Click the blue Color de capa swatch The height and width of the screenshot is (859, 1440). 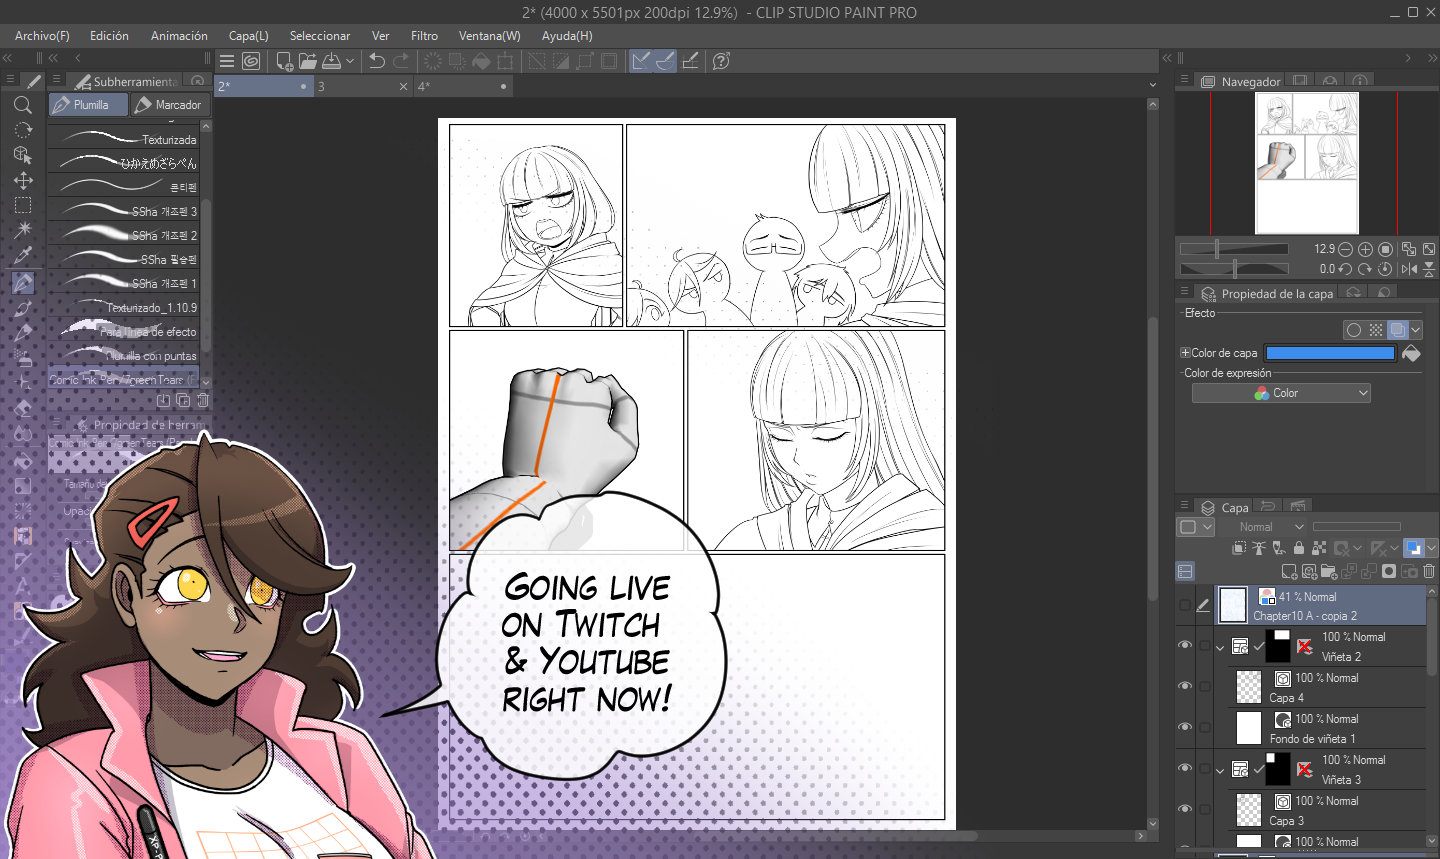pyautogui.click(x=1329, y=353)
